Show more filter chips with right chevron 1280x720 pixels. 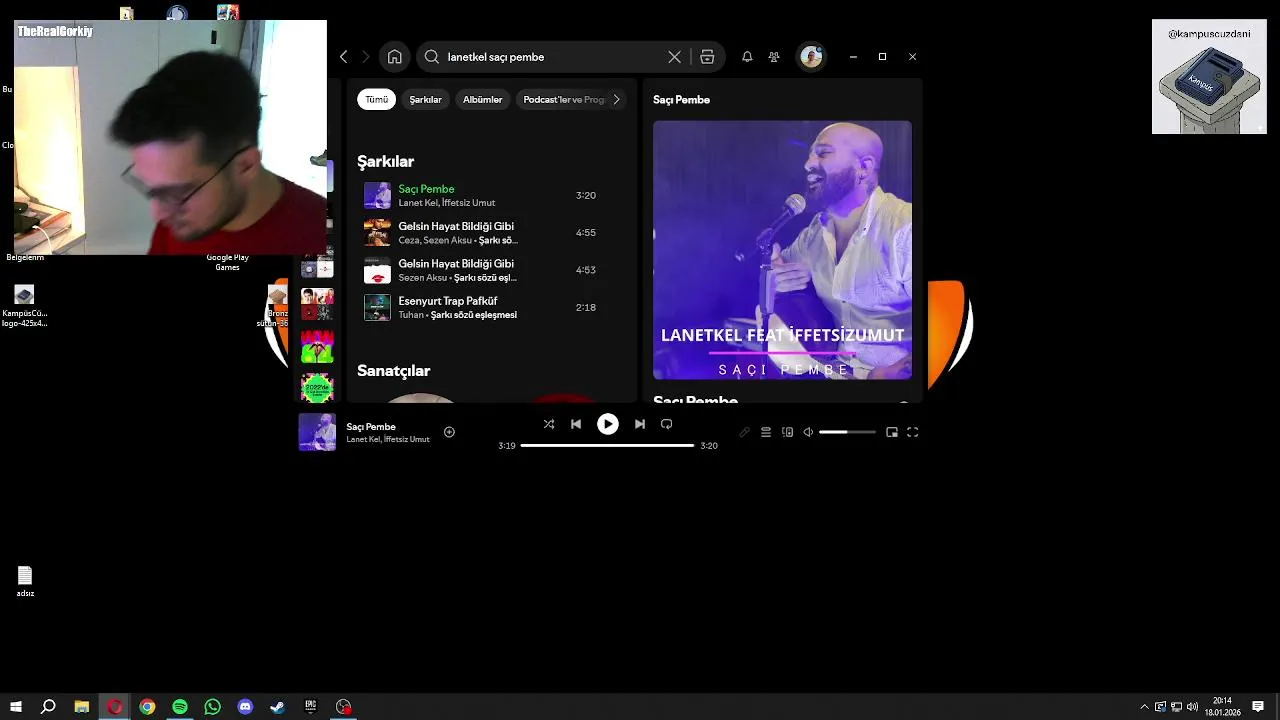click(616, 99)
